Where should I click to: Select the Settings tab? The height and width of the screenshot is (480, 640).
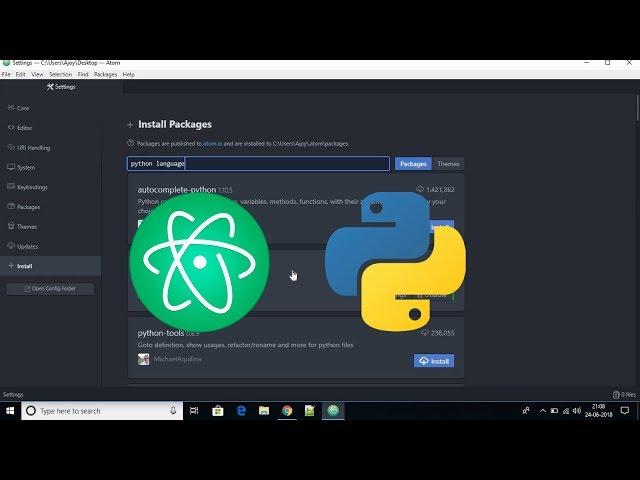[61, 87]
